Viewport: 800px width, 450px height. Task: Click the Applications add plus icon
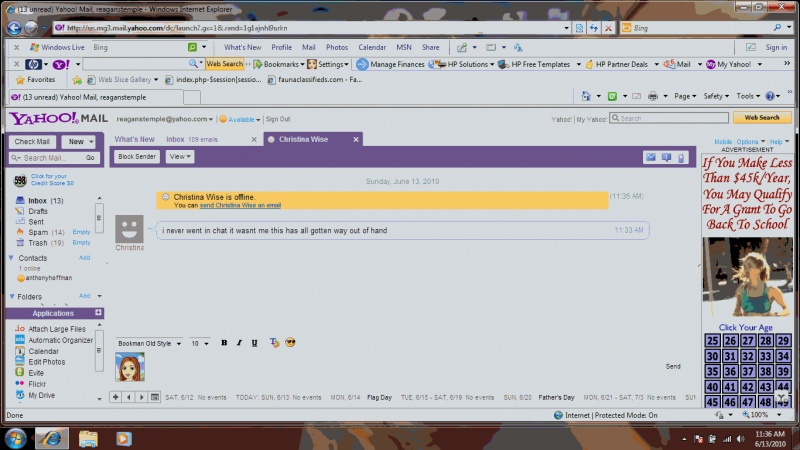[98, 313]
